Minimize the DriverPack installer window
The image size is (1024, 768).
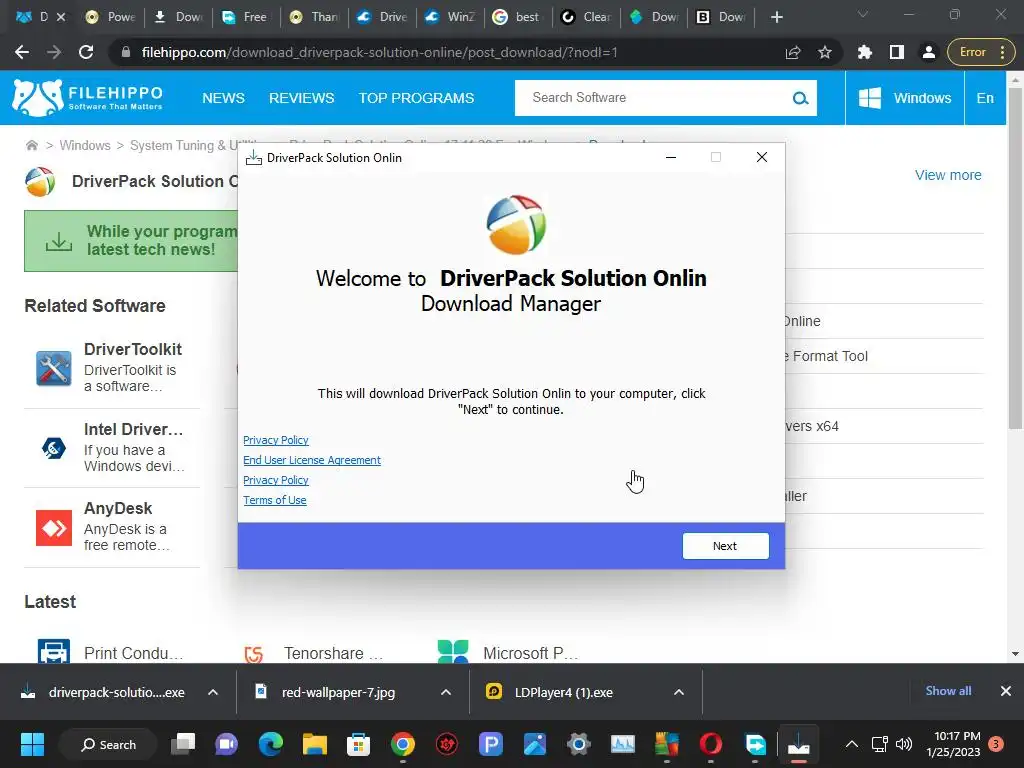coord(671,157)
